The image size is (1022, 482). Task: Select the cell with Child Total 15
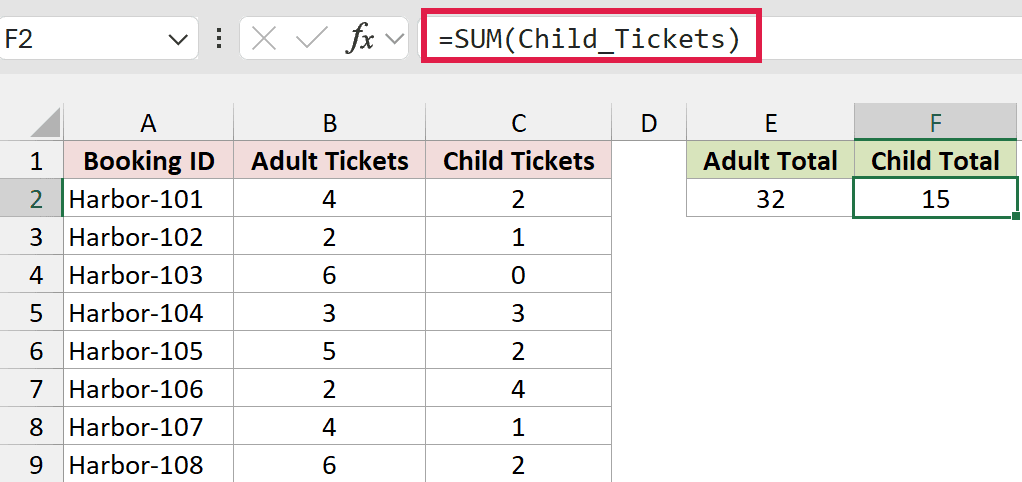pos(935,199)
